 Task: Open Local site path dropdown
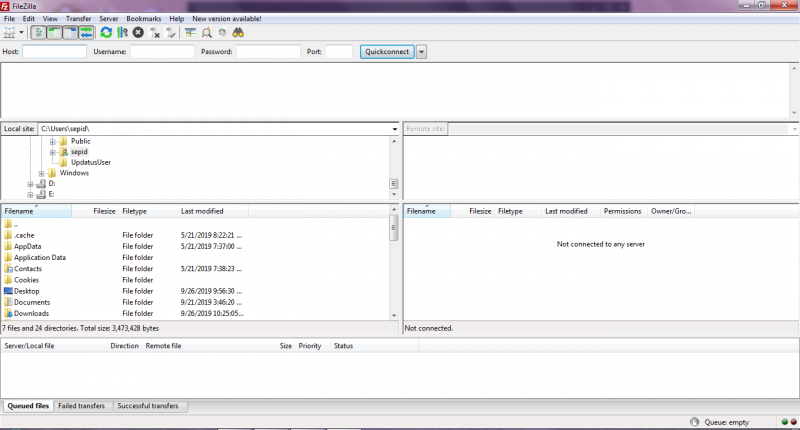click(x=394, y=129)
